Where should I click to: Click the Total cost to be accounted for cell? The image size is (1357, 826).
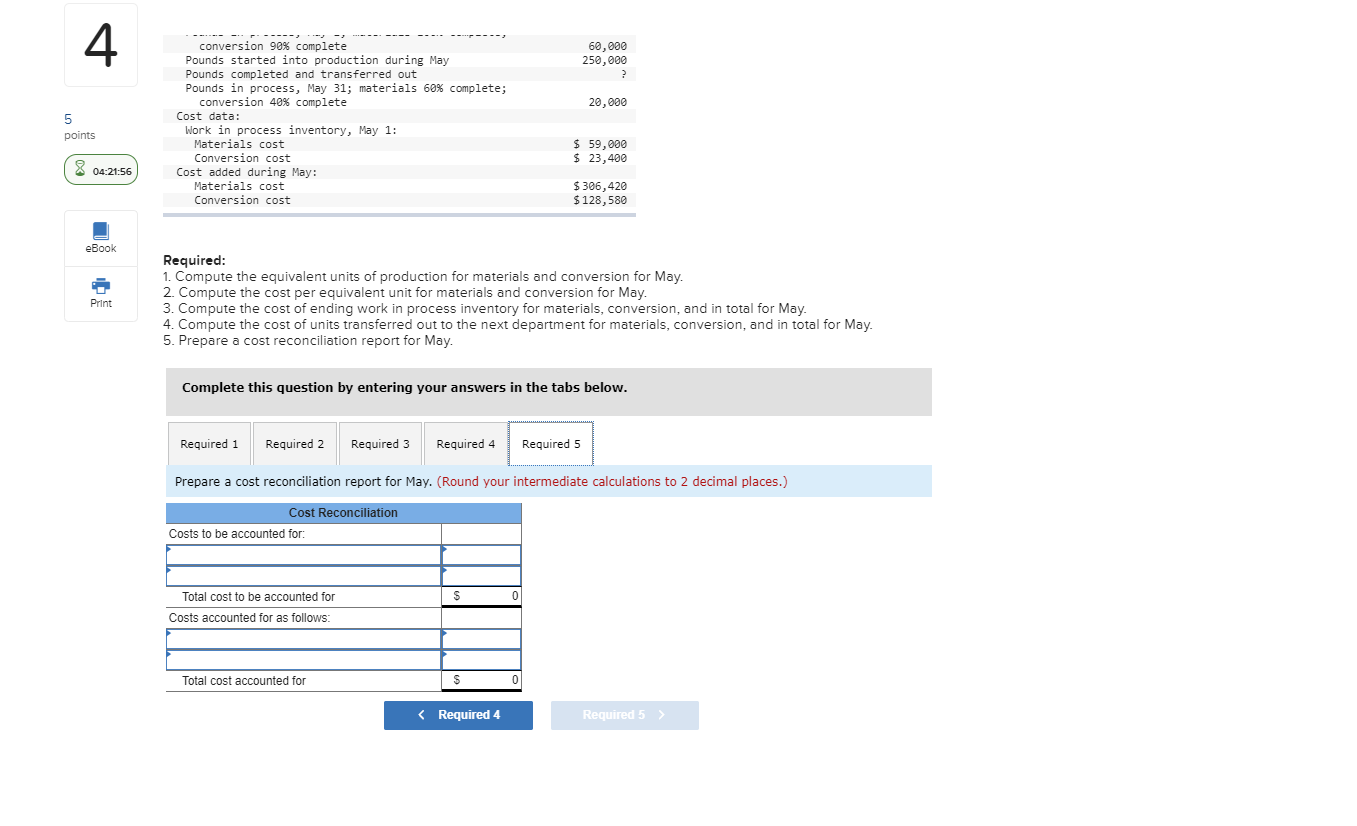[x=303, y=595]
